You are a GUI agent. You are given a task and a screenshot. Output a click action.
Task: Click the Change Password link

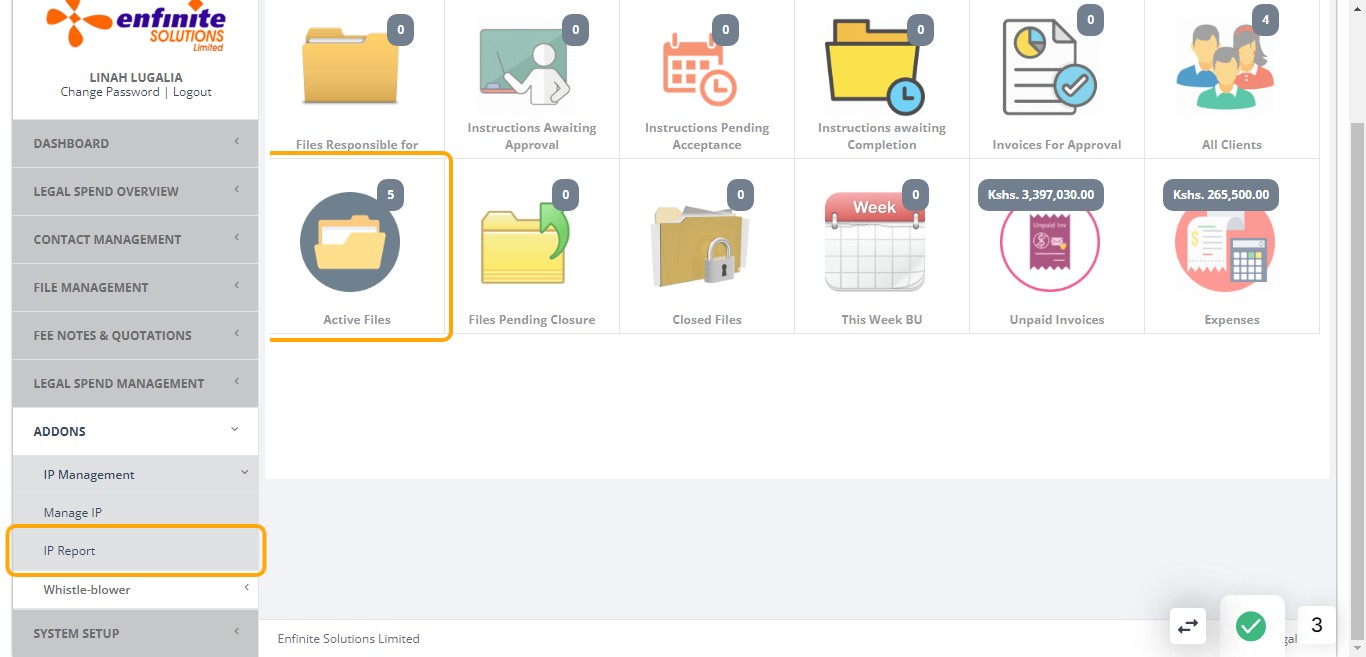[110, 92]
